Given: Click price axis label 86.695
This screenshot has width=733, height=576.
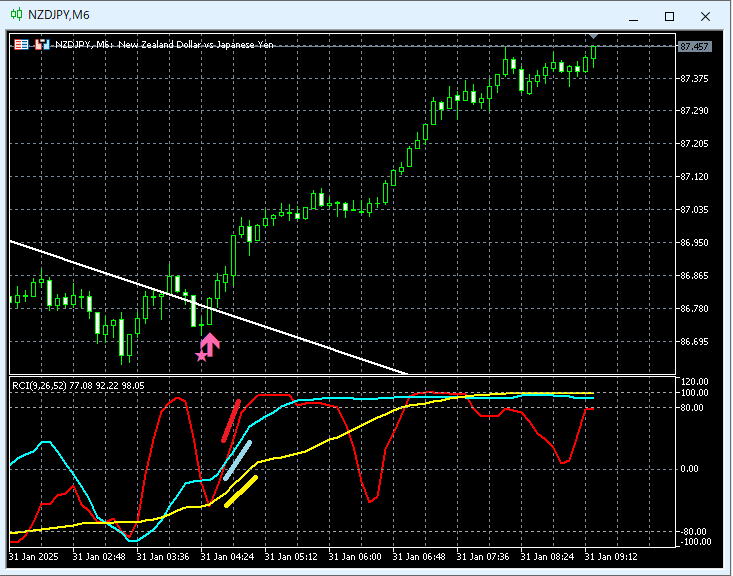Looking at the screenshot, I should tap(694, 342).
